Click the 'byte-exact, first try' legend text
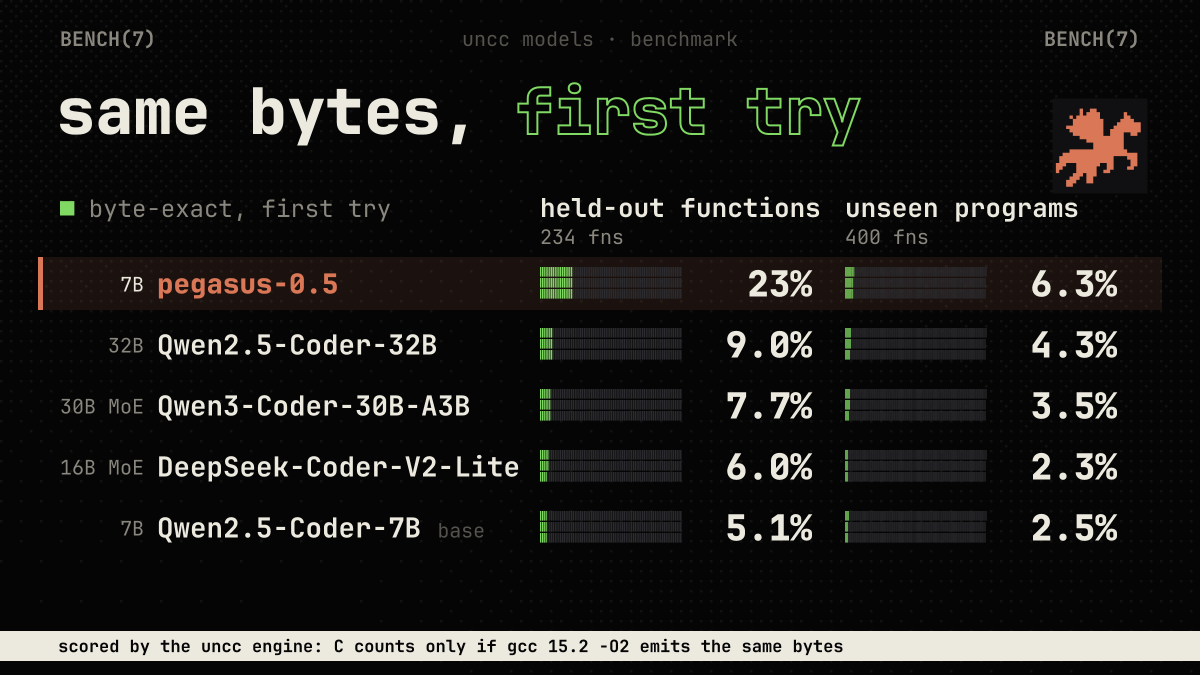Viewport: 1200px width, 675px height. (x=240, y=209)
